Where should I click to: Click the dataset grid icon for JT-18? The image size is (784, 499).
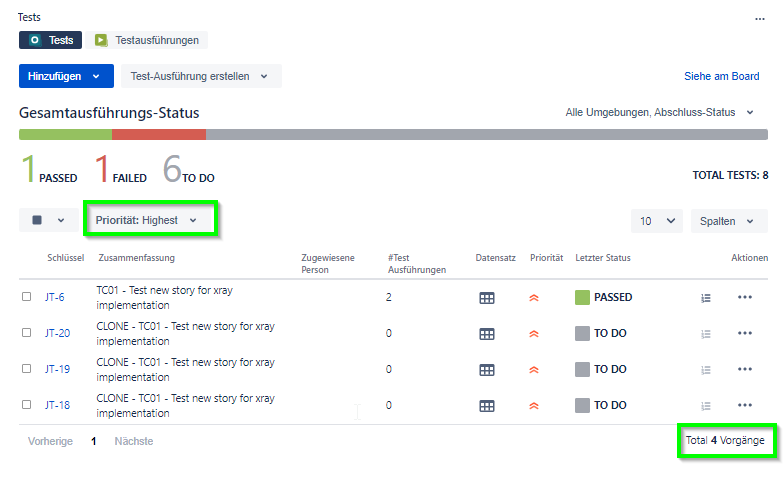(x=486, y=406)
